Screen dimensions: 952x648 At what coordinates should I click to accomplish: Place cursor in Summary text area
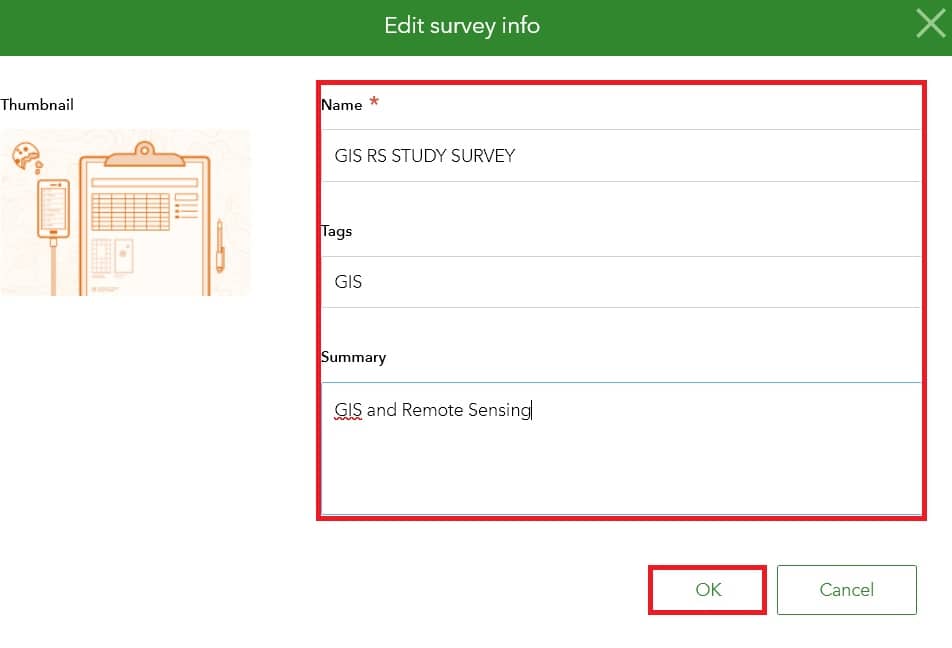click(x=620, y=449)
